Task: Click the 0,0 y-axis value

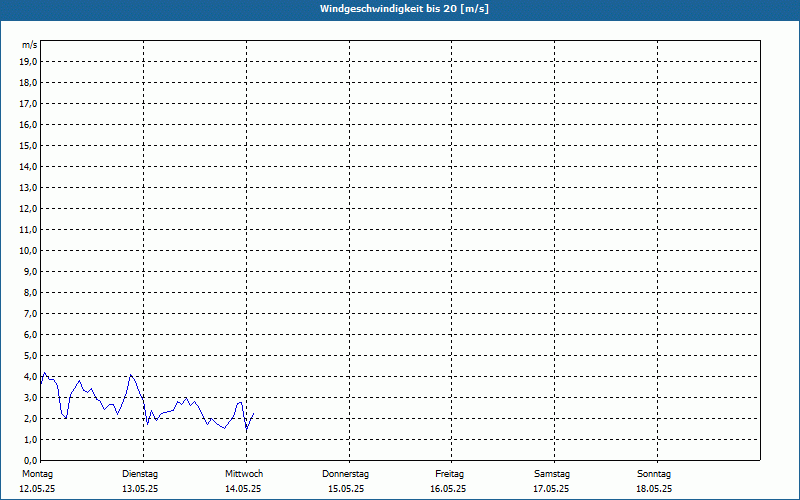Action: (x=30, y=460)
